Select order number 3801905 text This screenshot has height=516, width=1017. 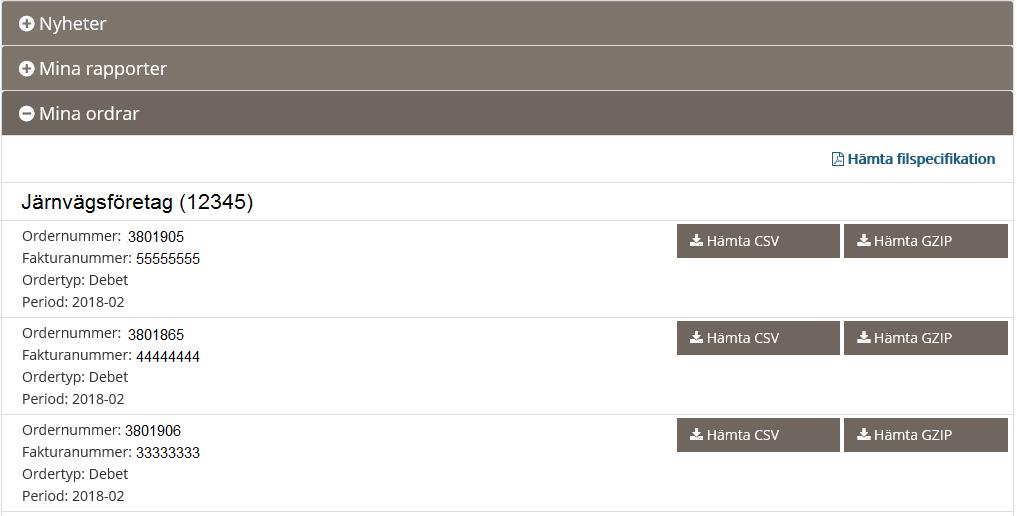click(x=156, y=237)
